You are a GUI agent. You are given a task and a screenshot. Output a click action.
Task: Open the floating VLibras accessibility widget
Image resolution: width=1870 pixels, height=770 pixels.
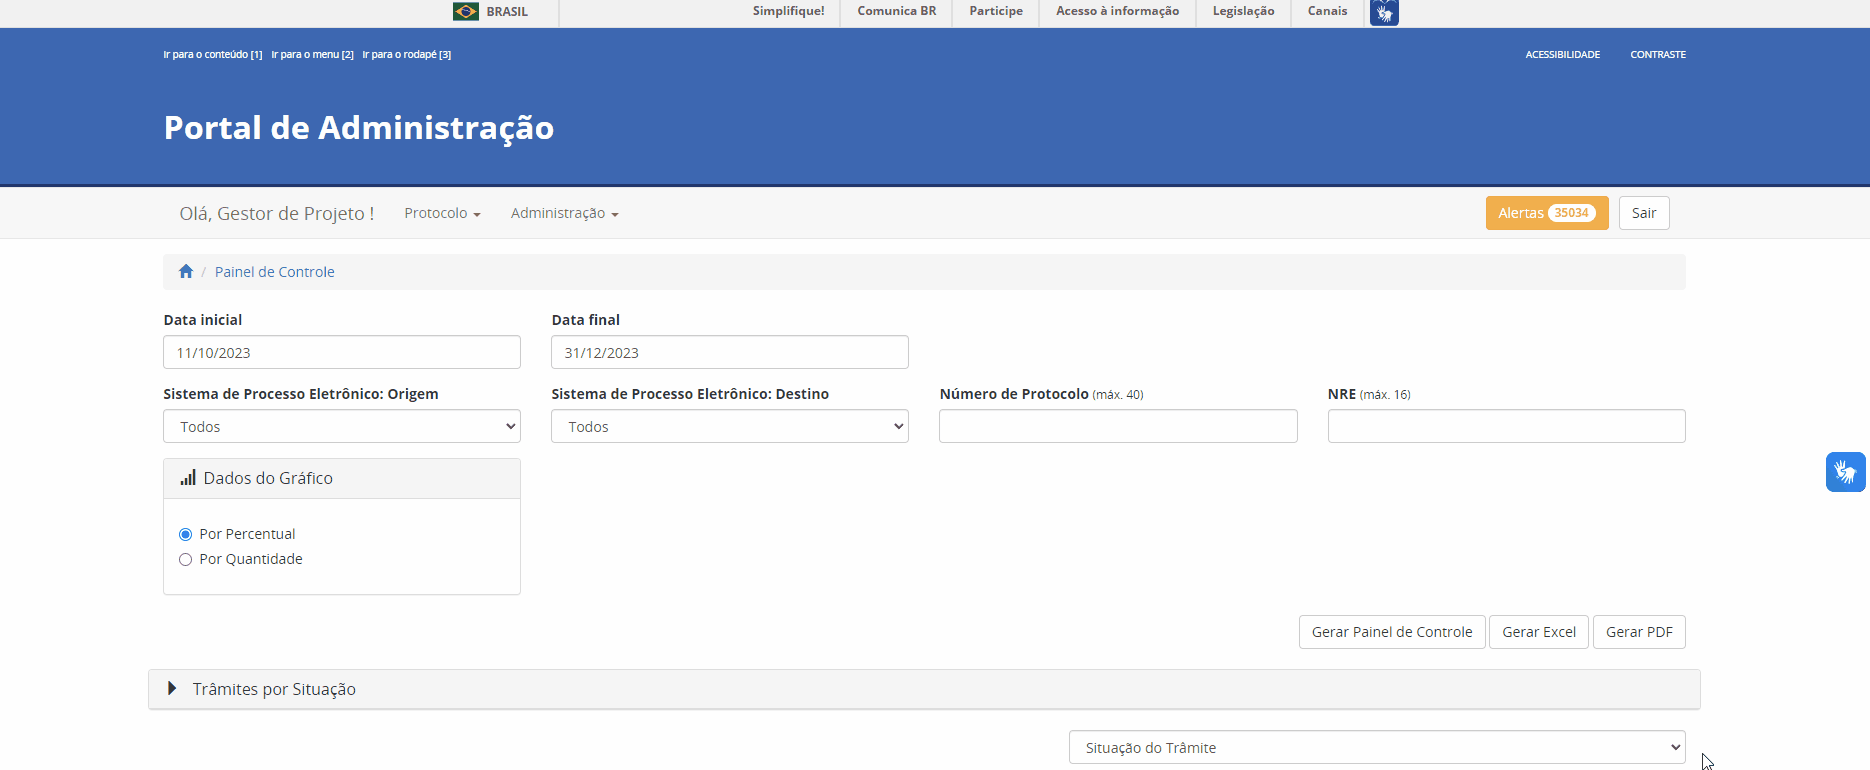click(x=1845, y=472)
